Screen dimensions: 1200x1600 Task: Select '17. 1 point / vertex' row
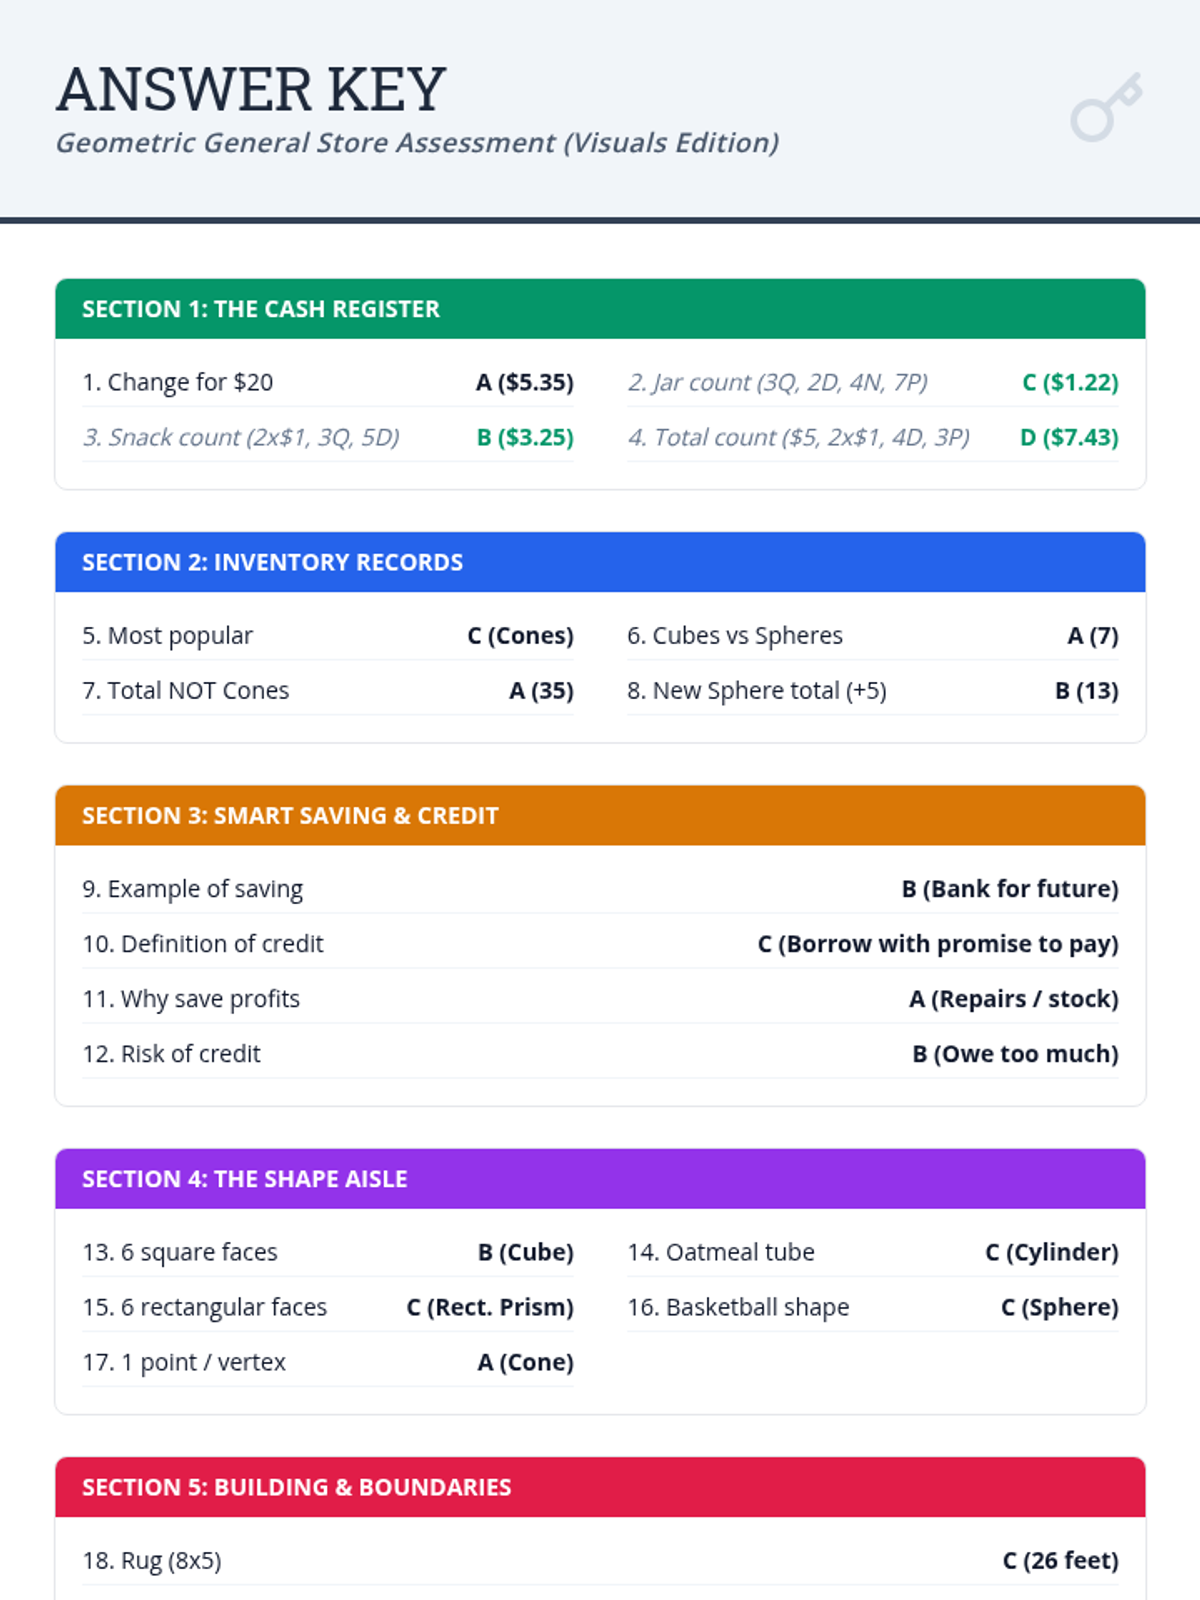click(x=184, y=1362)
